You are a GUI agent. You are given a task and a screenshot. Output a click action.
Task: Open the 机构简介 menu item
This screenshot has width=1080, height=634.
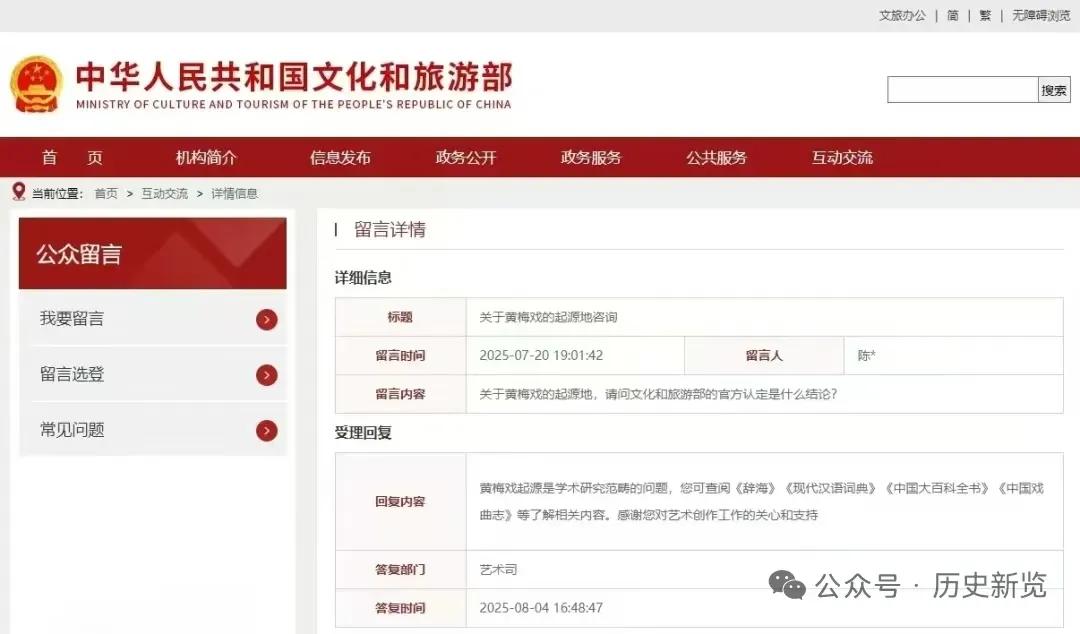(206, 158)
